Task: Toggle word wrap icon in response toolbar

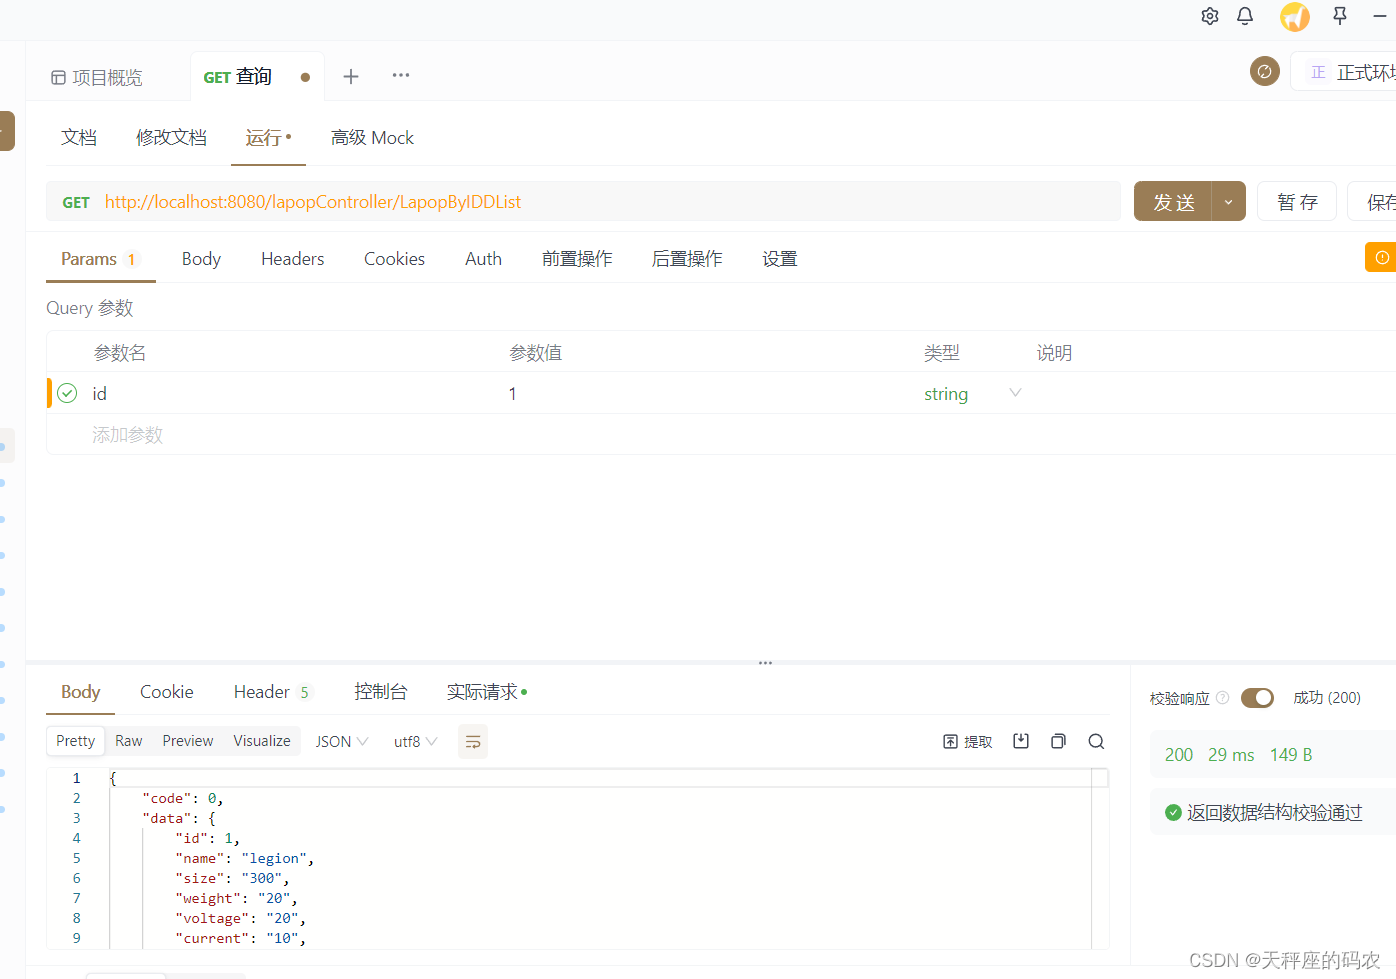Action: [473, 741]
